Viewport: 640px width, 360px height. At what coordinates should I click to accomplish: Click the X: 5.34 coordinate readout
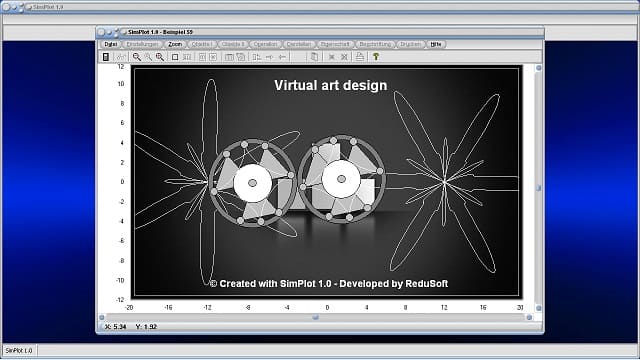[116, 327]
